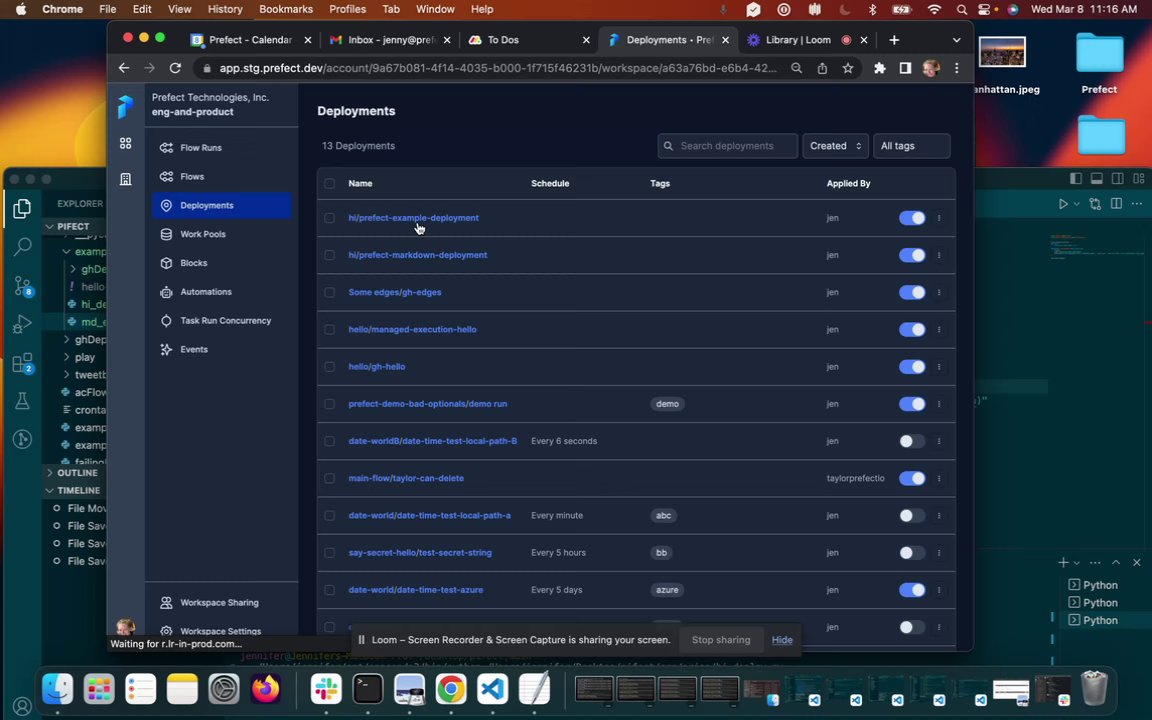Open workspaces grid icon in Prefect rail
Viewport: 1152px width, 720px height.
(x=126, y=143)
